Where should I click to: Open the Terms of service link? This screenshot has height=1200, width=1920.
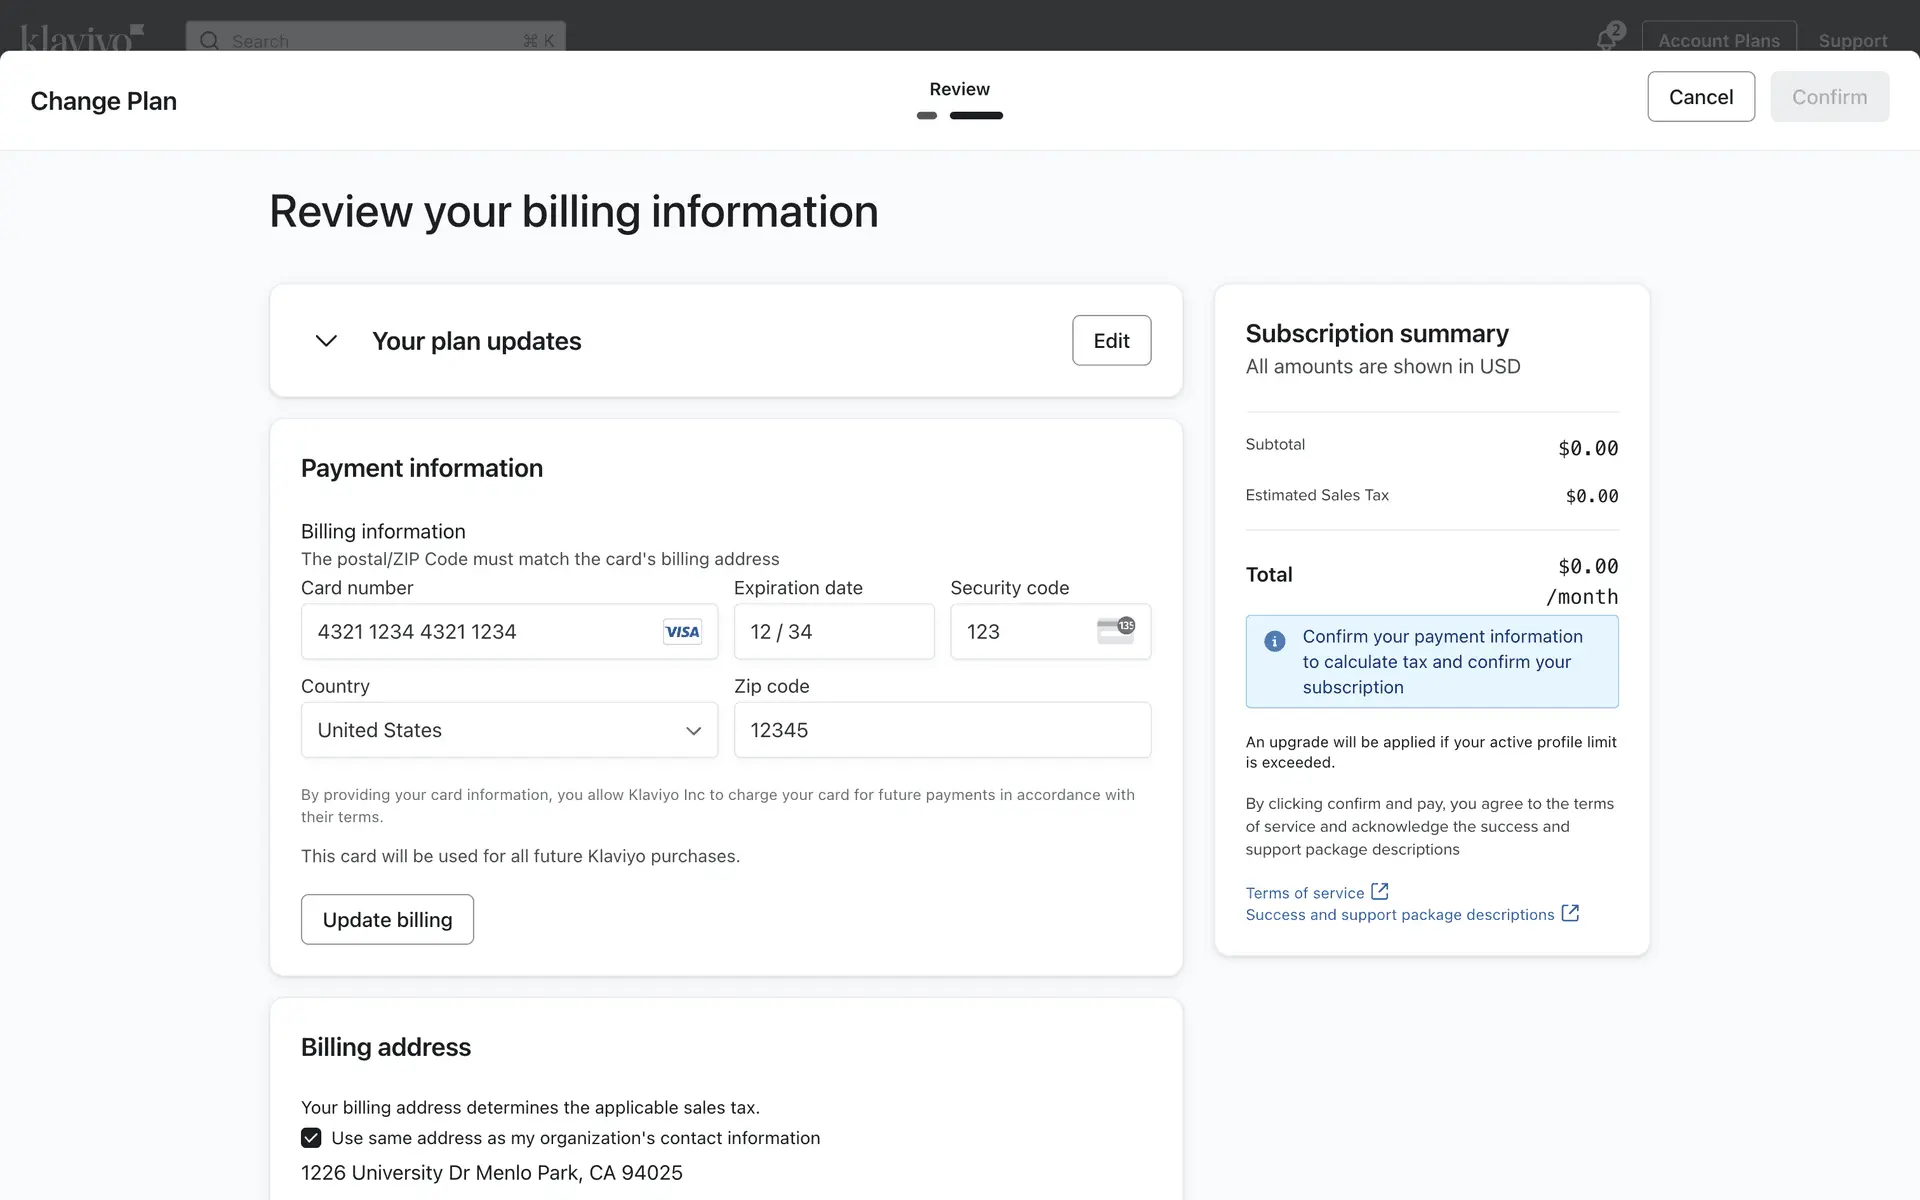click(1304, 893)
